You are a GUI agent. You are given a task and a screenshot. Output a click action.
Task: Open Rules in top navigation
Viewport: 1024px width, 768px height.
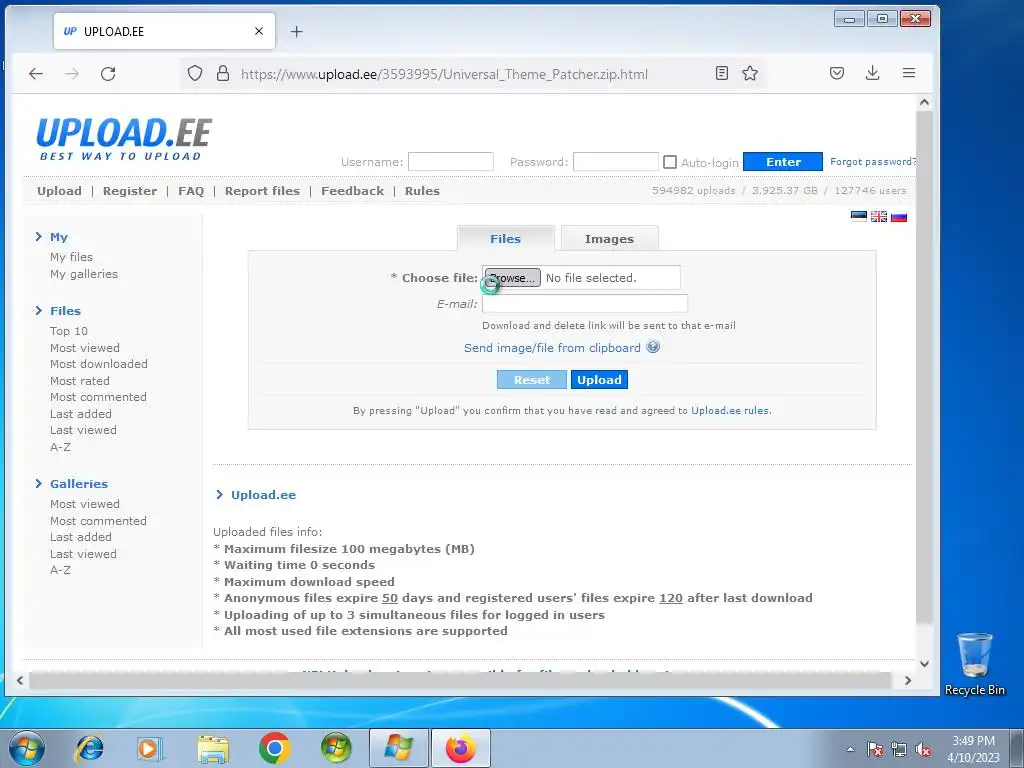tap(422, 191)
